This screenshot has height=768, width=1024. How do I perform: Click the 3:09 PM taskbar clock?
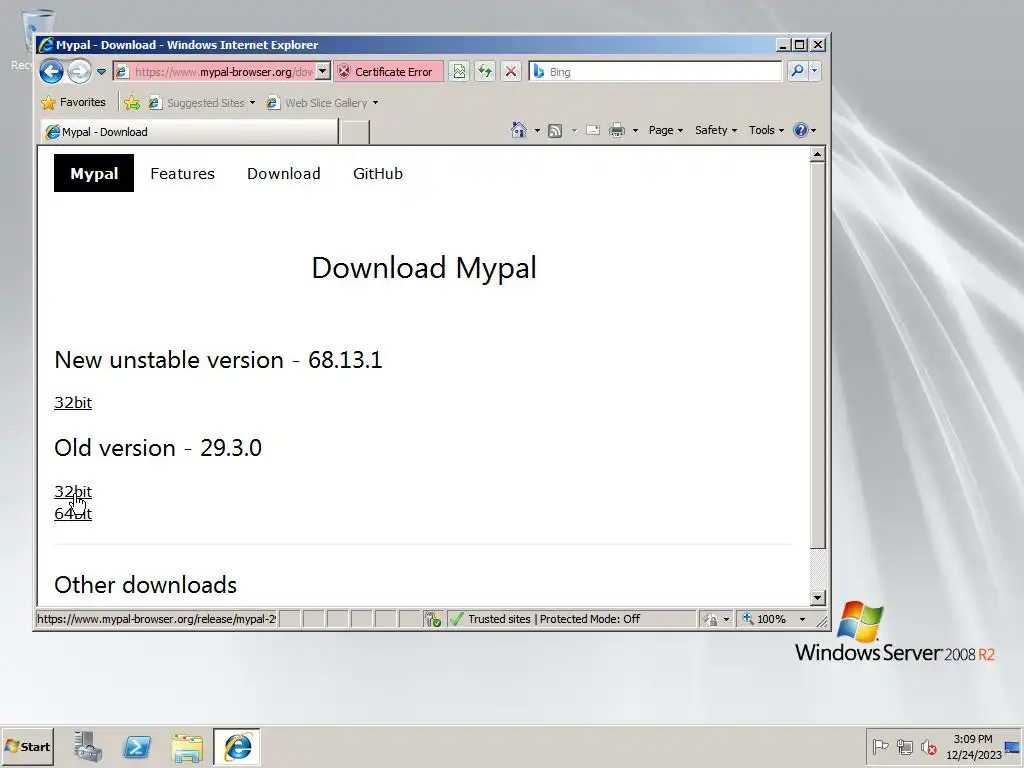973,746
